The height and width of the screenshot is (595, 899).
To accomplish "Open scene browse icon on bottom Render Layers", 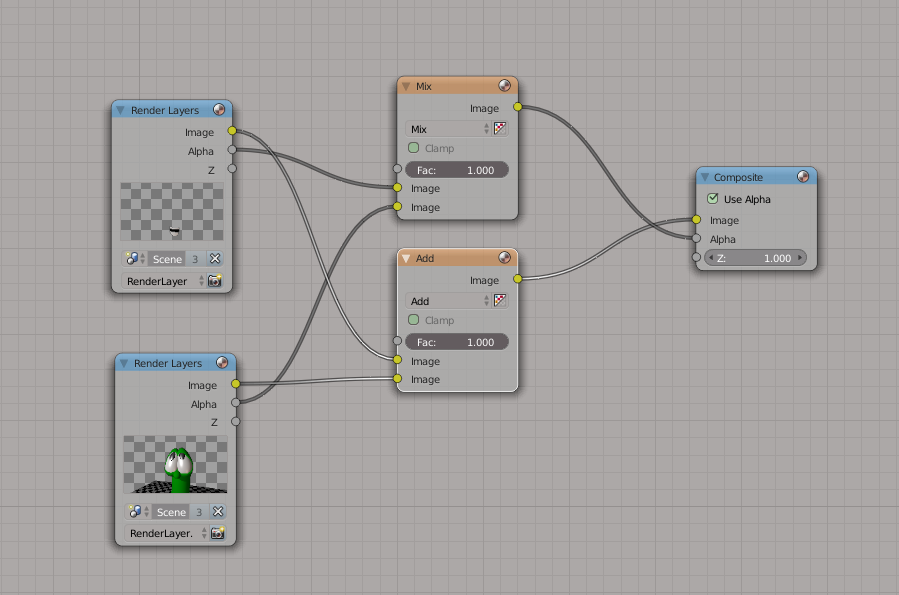I will click(138, 511).
